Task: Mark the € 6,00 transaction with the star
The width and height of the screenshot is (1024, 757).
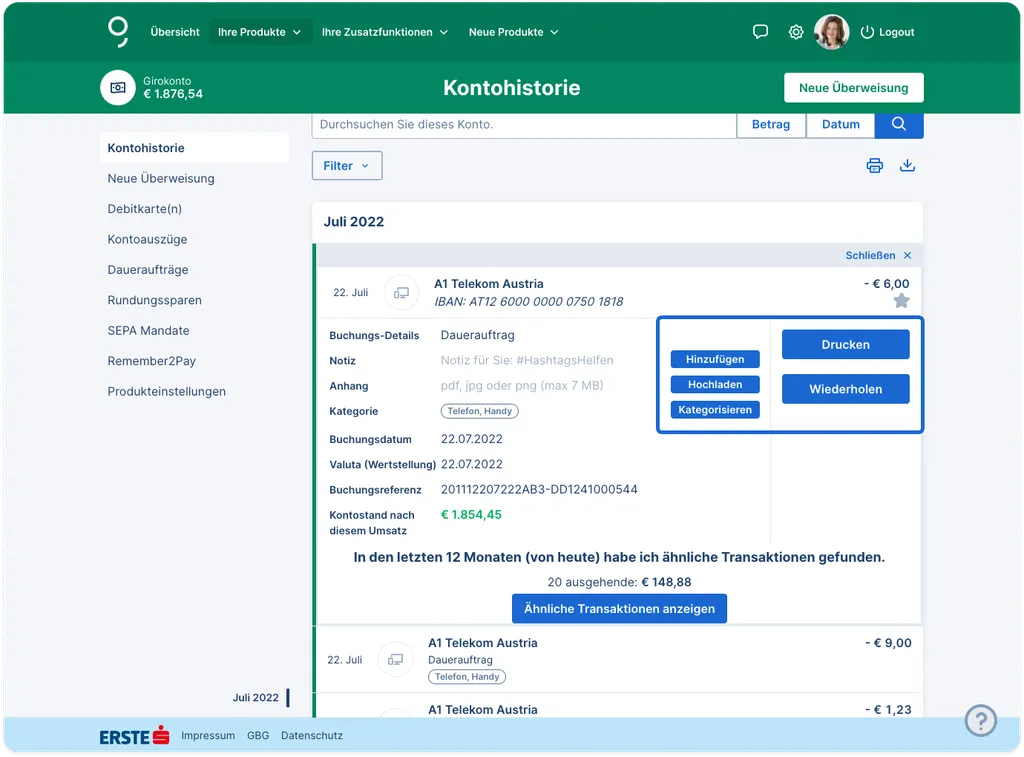Action: 901,301
